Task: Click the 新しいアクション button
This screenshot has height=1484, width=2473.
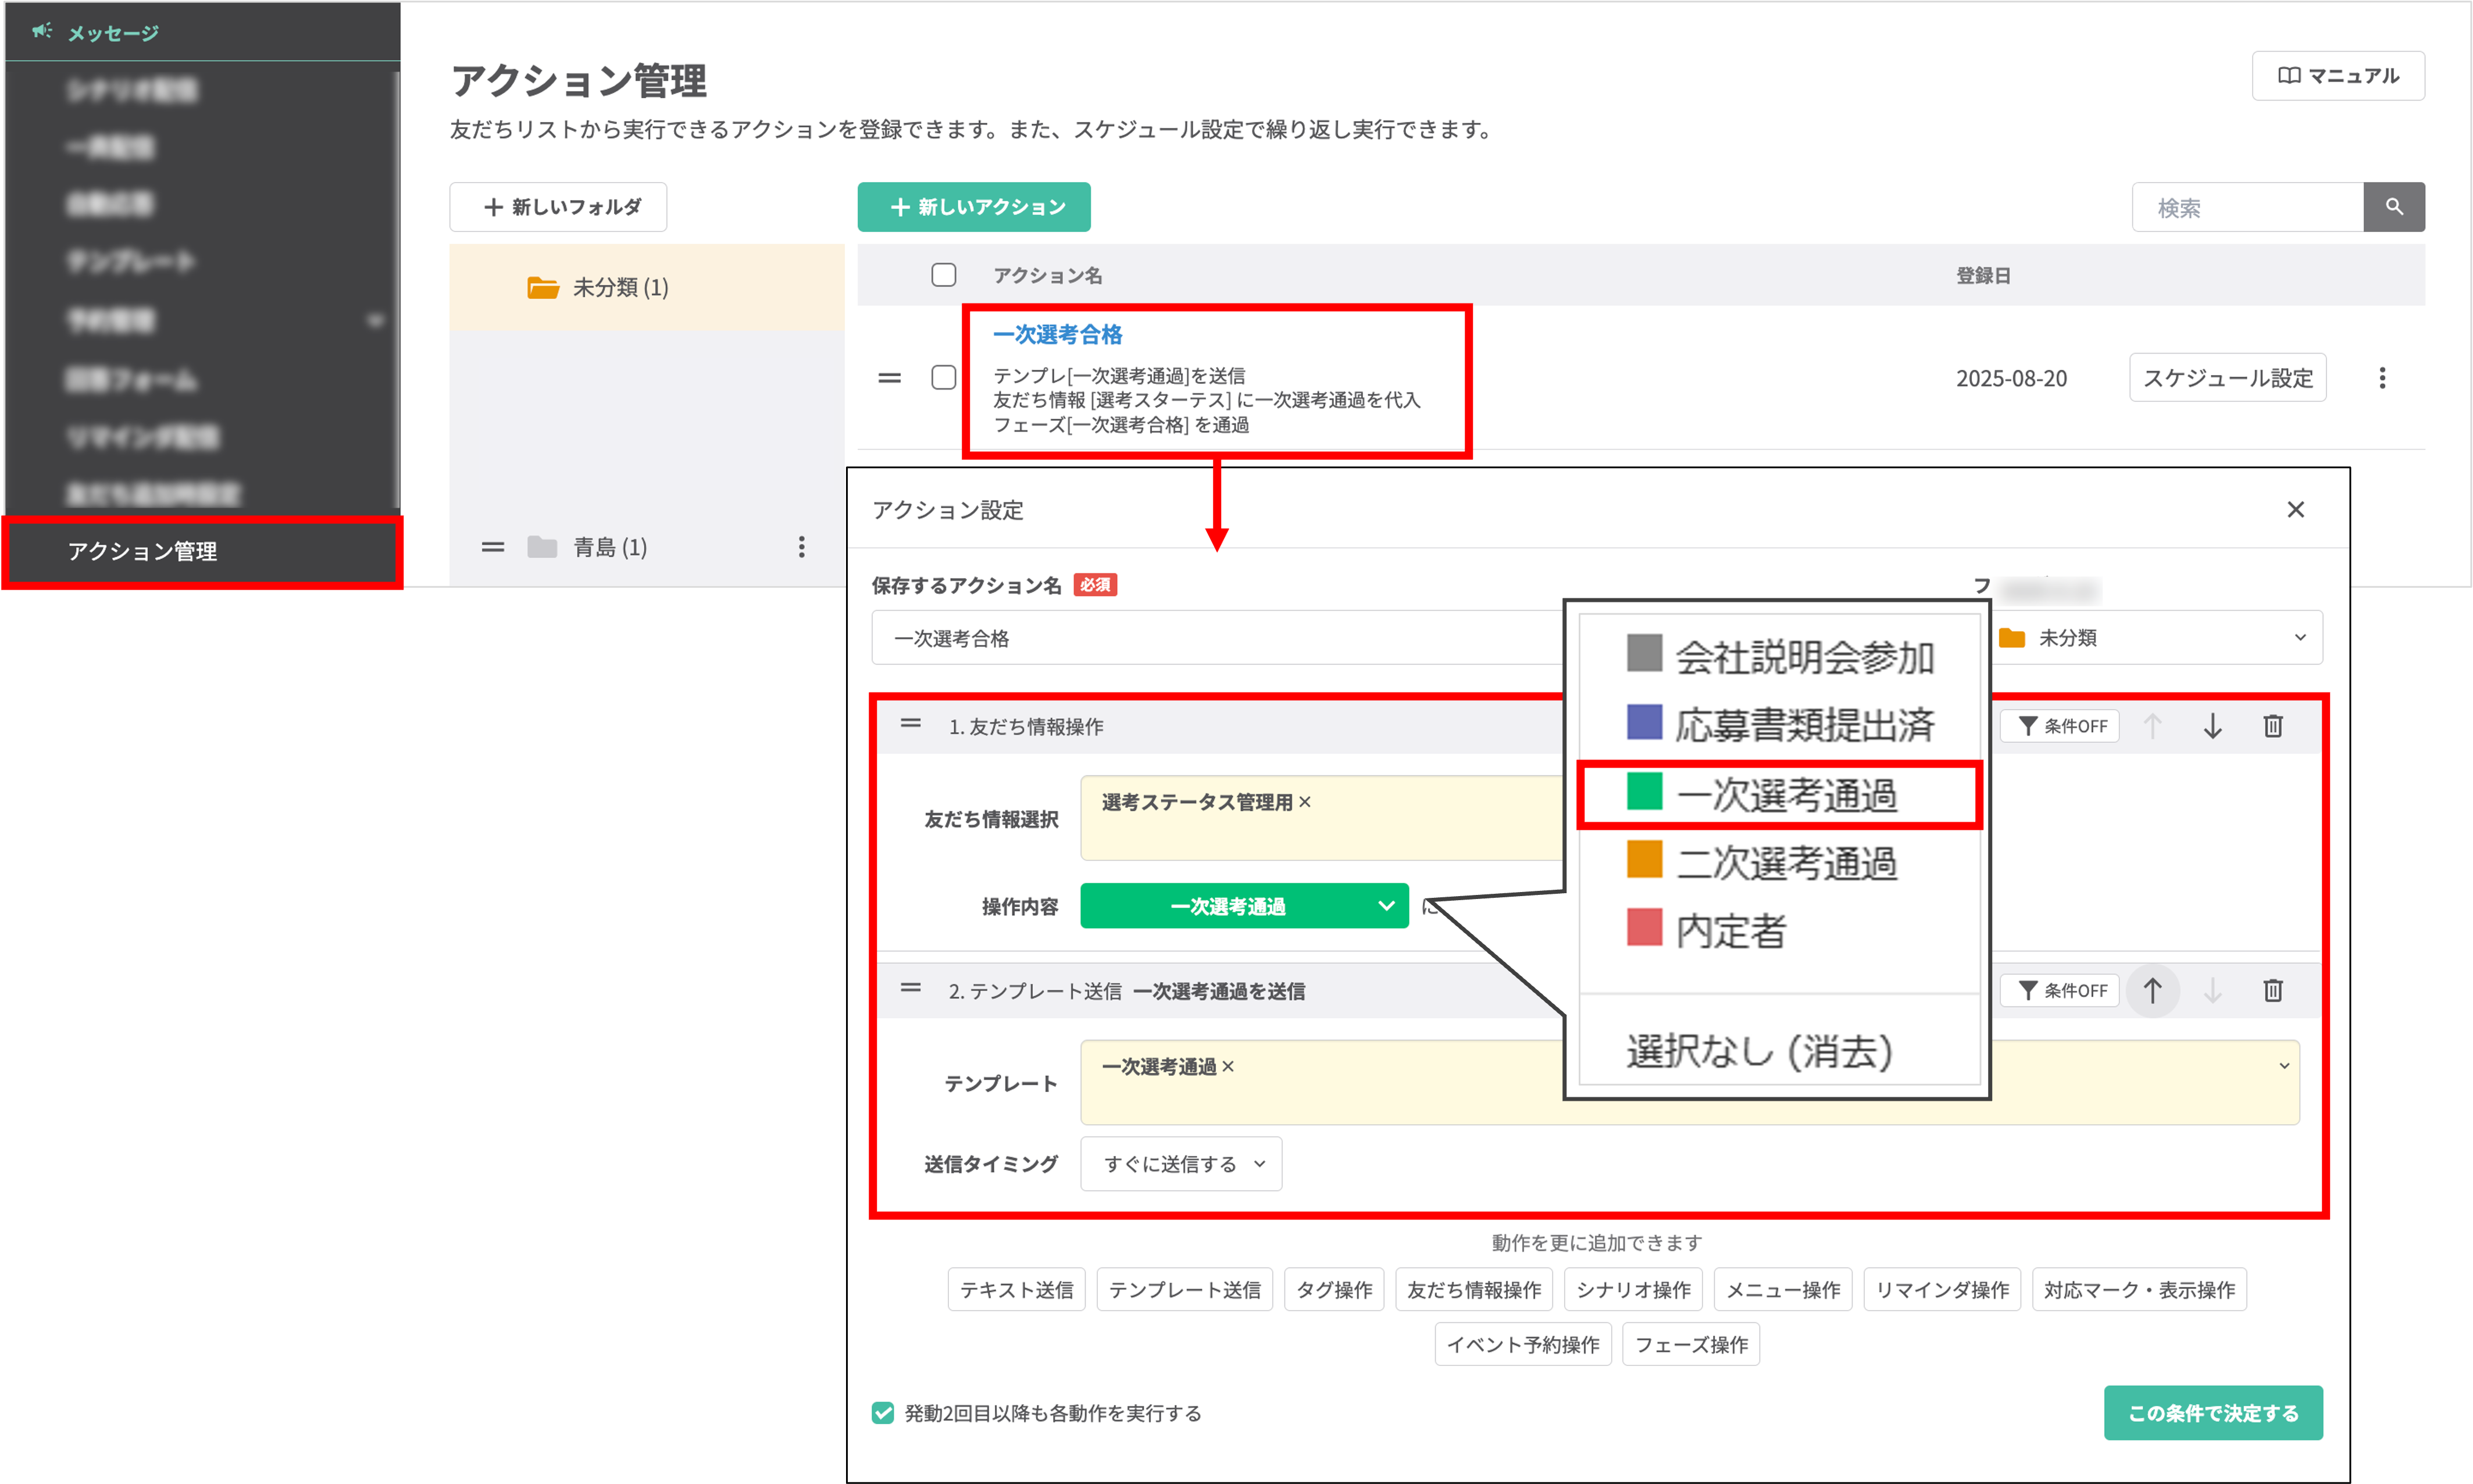Action: [973, 207]
